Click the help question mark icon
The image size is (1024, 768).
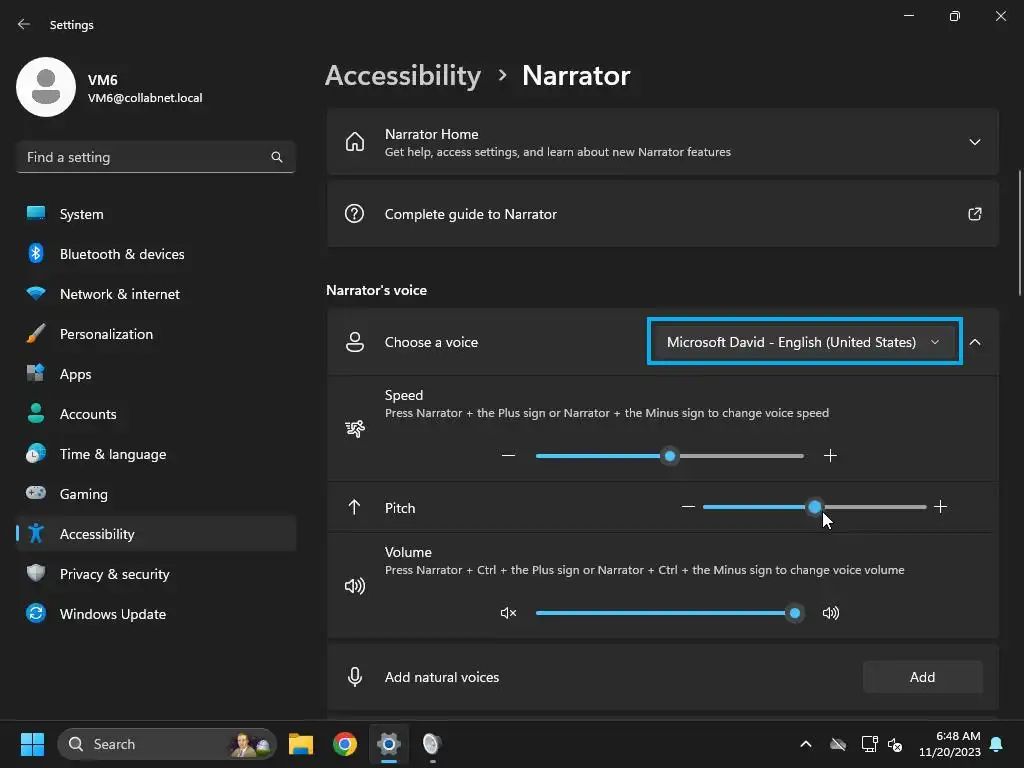tap(355, 214)
